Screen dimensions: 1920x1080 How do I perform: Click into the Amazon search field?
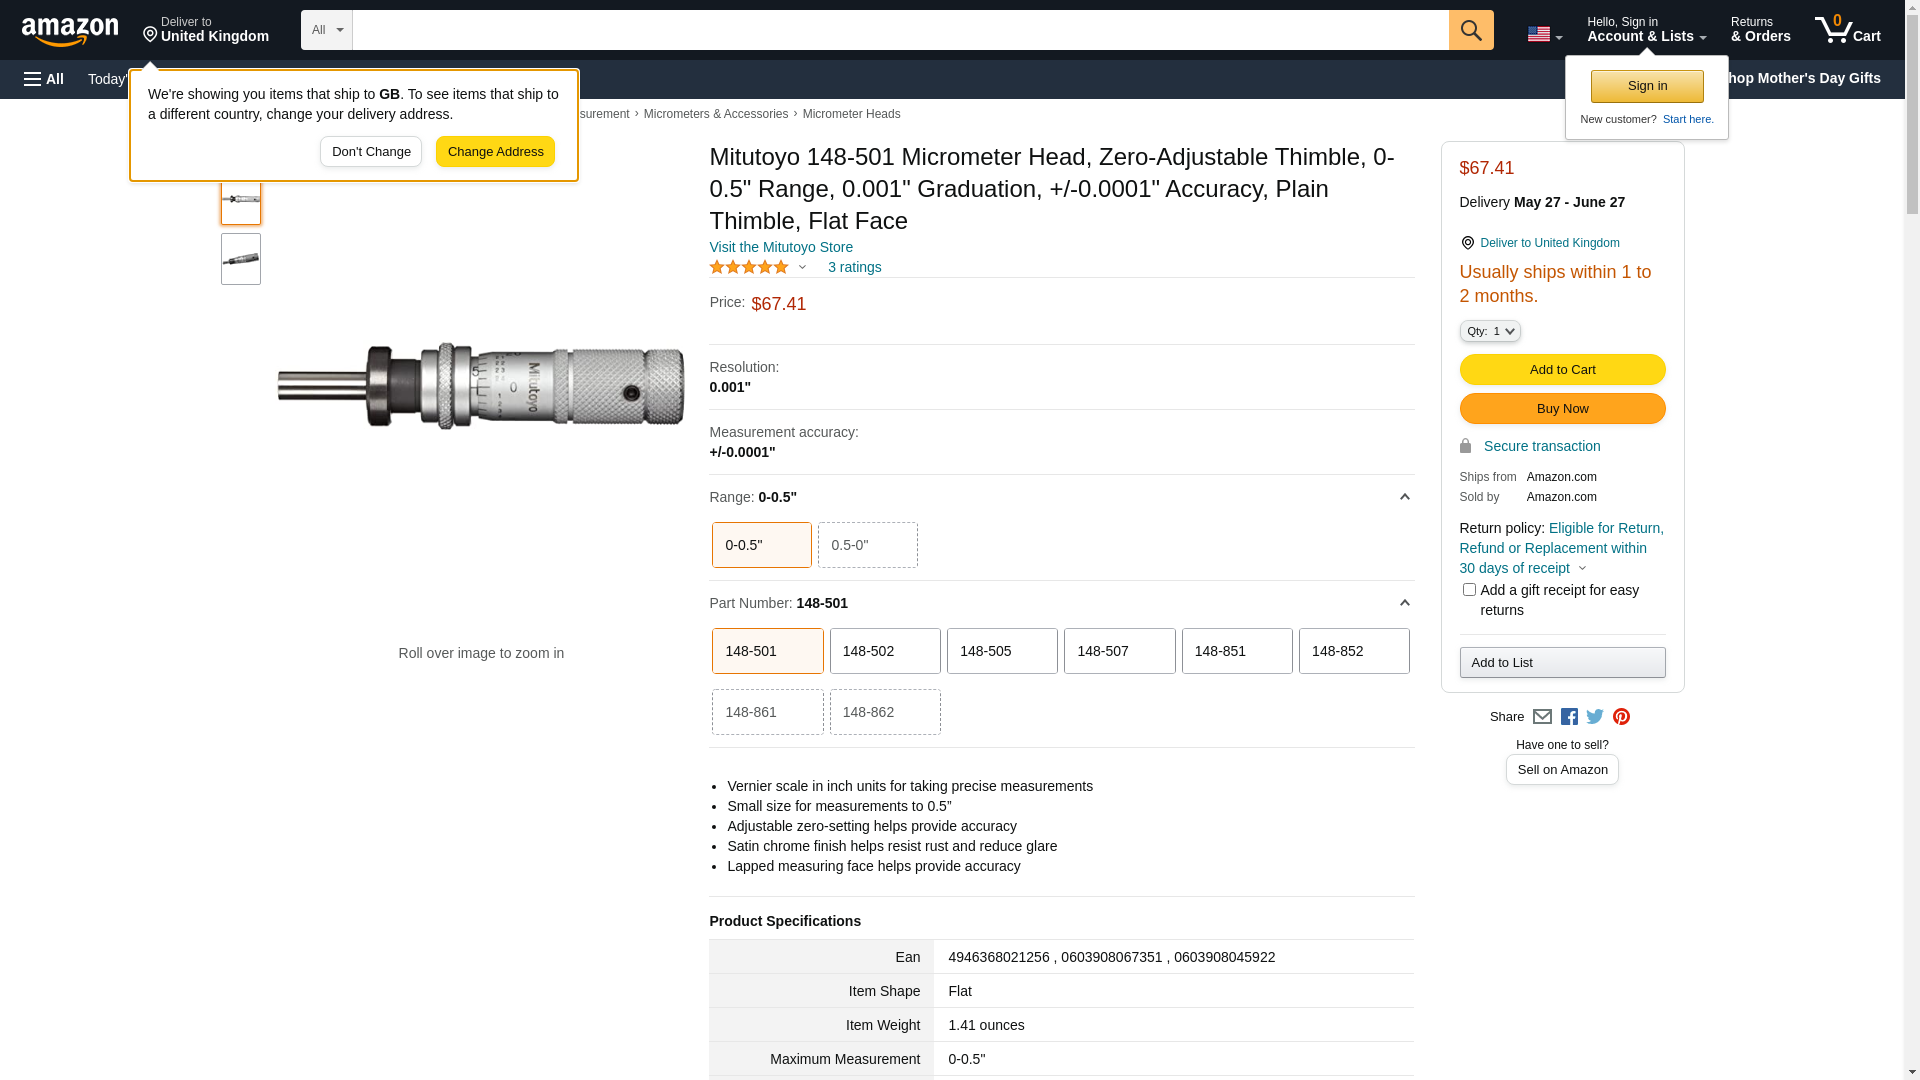900,30
